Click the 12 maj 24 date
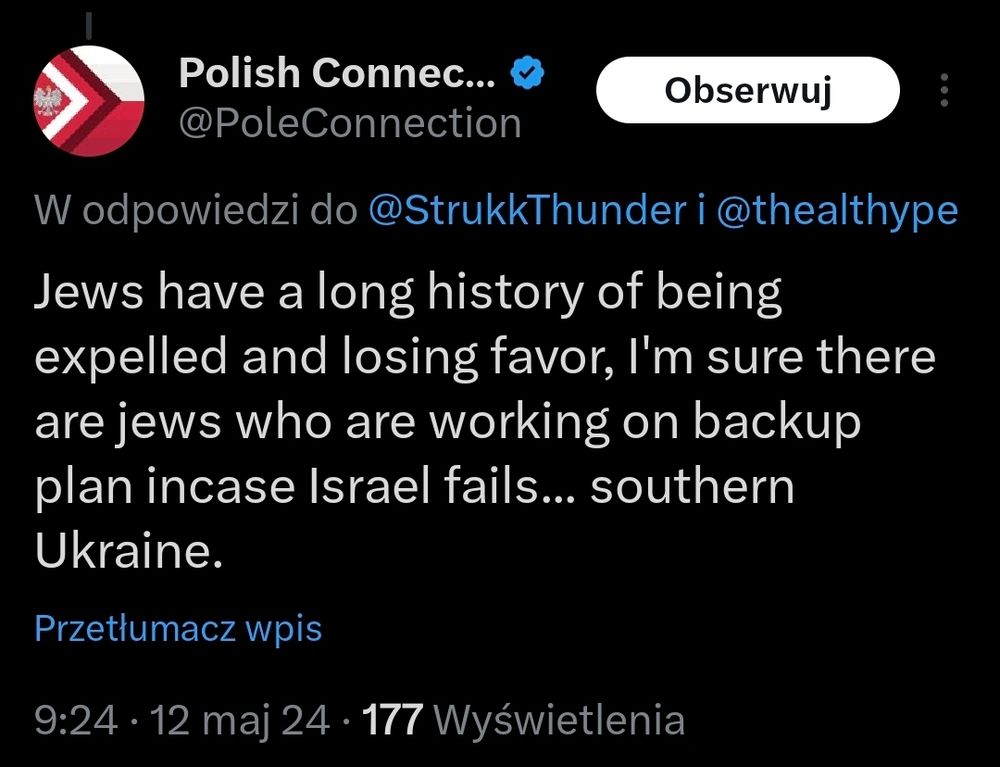 click(240, 719)
